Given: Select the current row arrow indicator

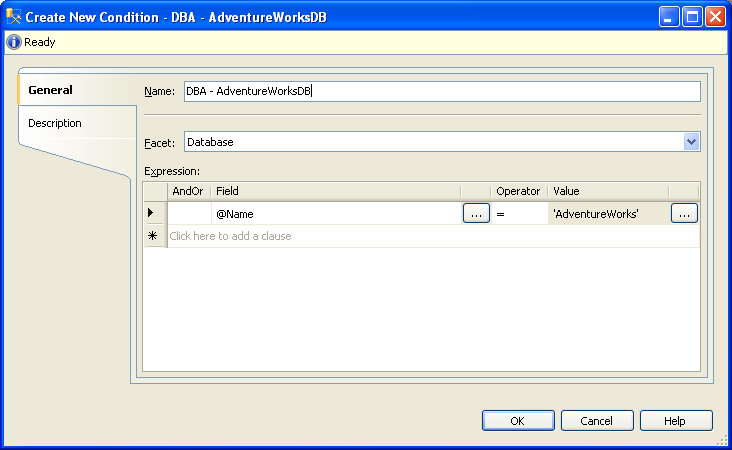Looking at the screenshot, I should click(x=151, y=213).
